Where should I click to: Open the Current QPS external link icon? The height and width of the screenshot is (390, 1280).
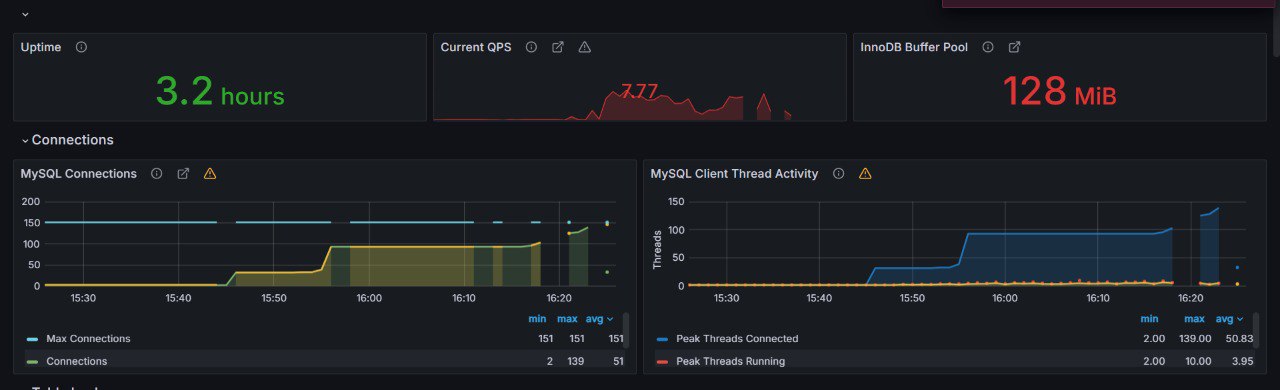[x=558, y=47]
